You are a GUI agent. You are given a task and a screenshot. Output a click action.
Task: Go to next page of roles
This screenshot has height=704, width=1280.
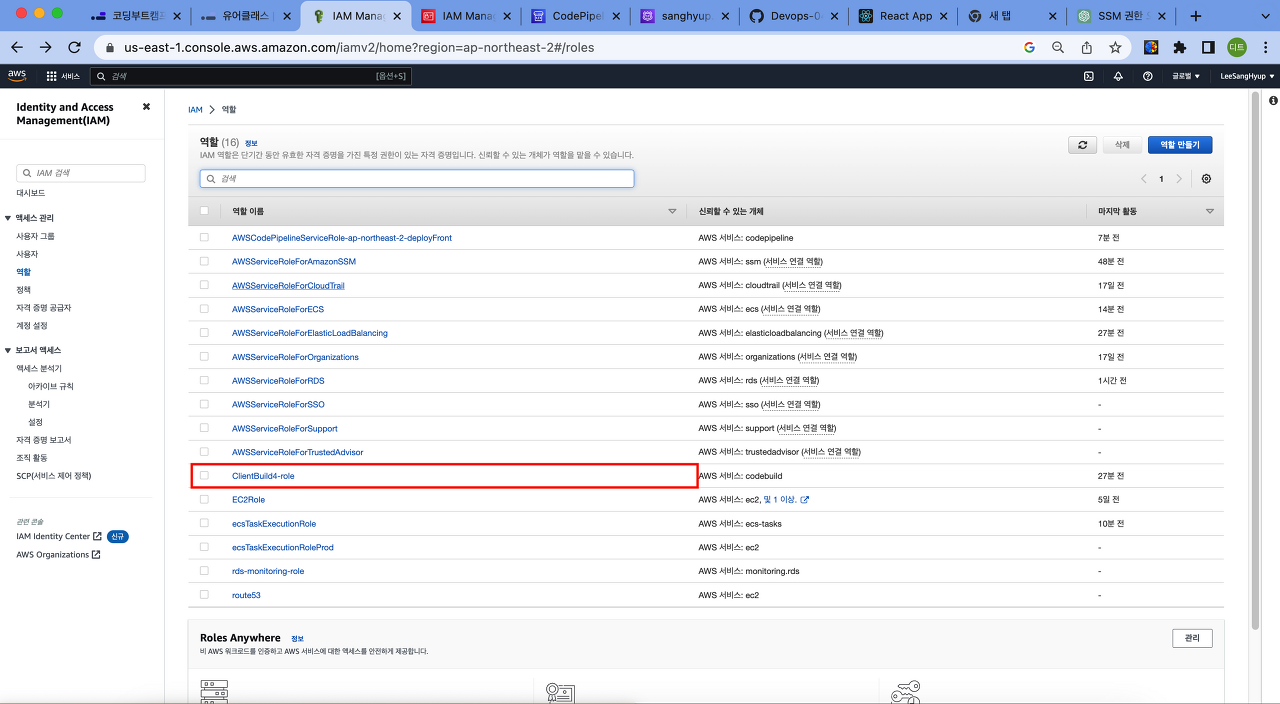click(x=1179, y=179)
